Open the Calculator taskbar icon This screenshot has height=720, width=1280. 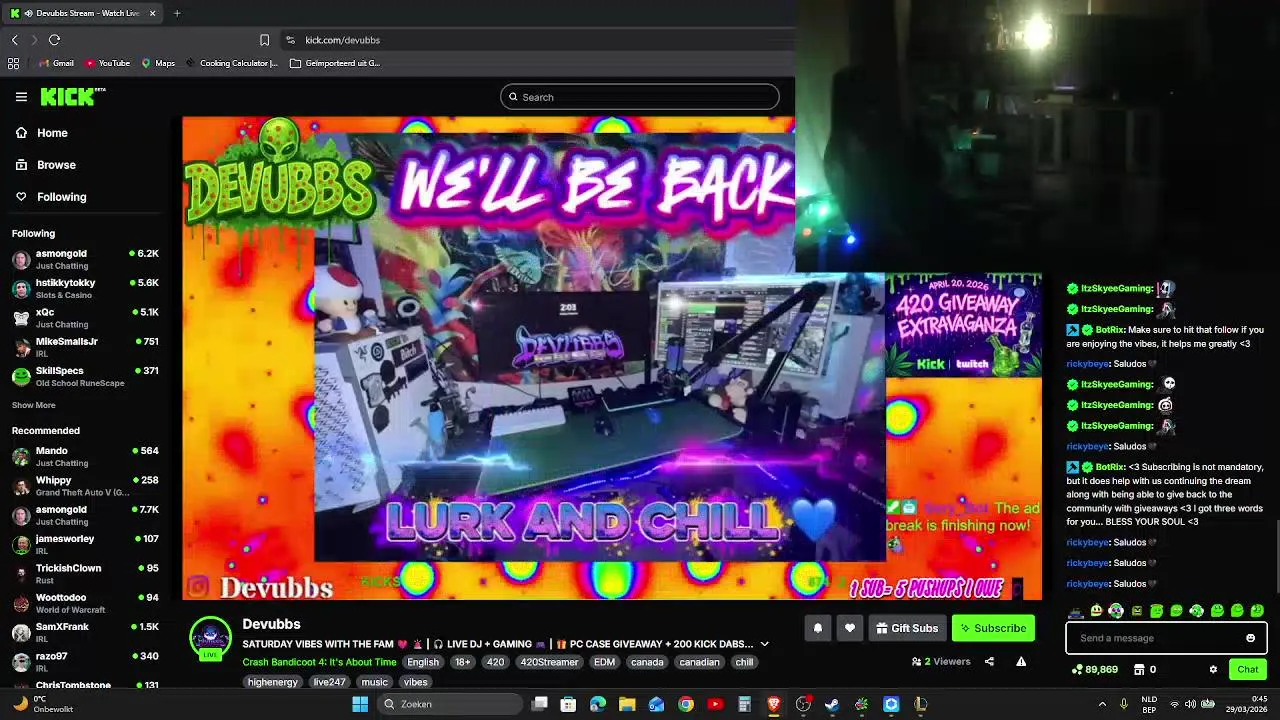pos(744,704)
